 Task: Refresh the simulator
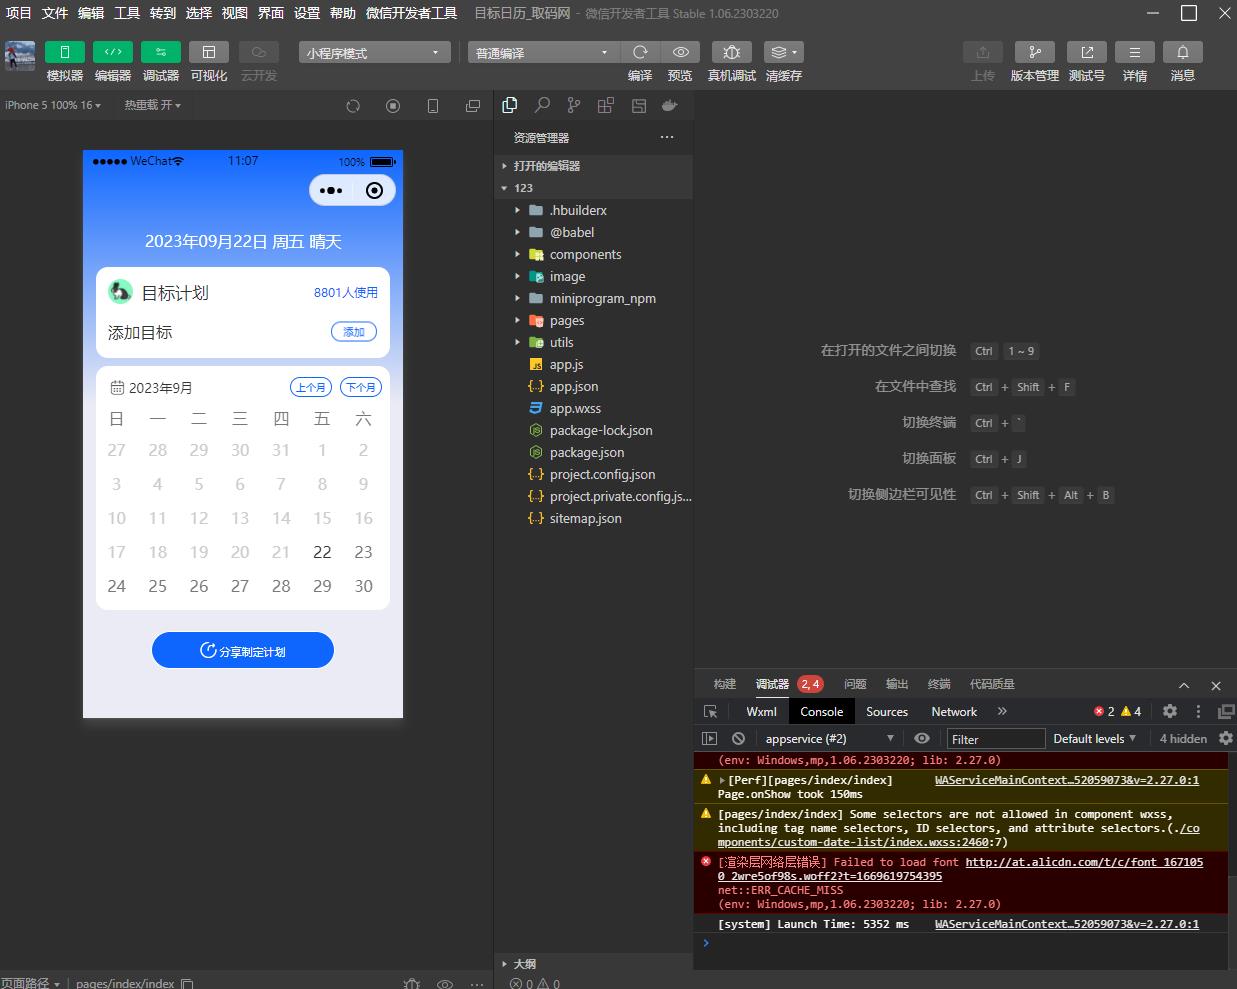(x=353, y=106)
